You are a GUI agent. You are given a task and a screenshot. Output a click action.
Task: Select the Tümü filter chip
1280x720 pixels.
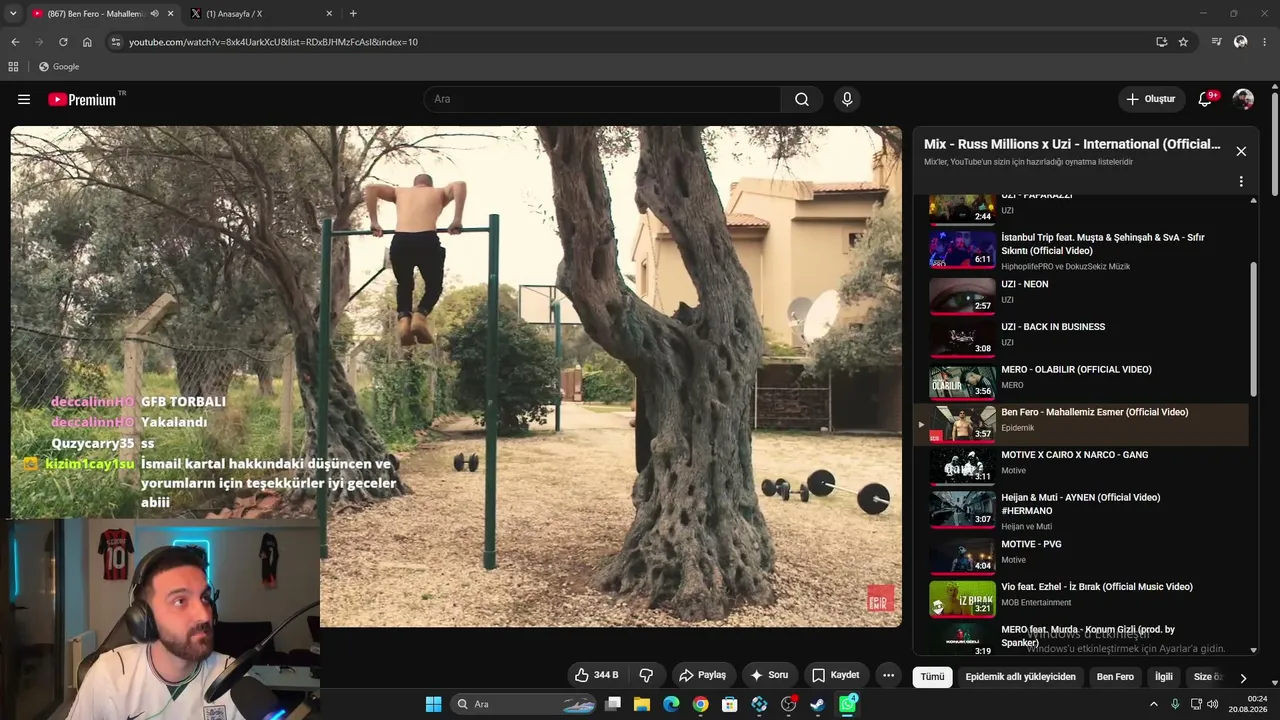pyautogui.click(x=932, y=677)
